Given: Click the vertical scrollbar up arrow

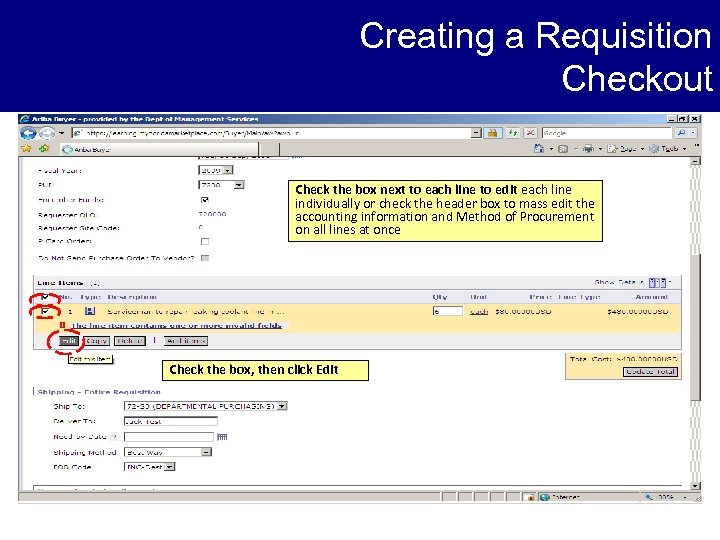Looking at the screenshot, I should pyautogui.click(x=696, y=161).
